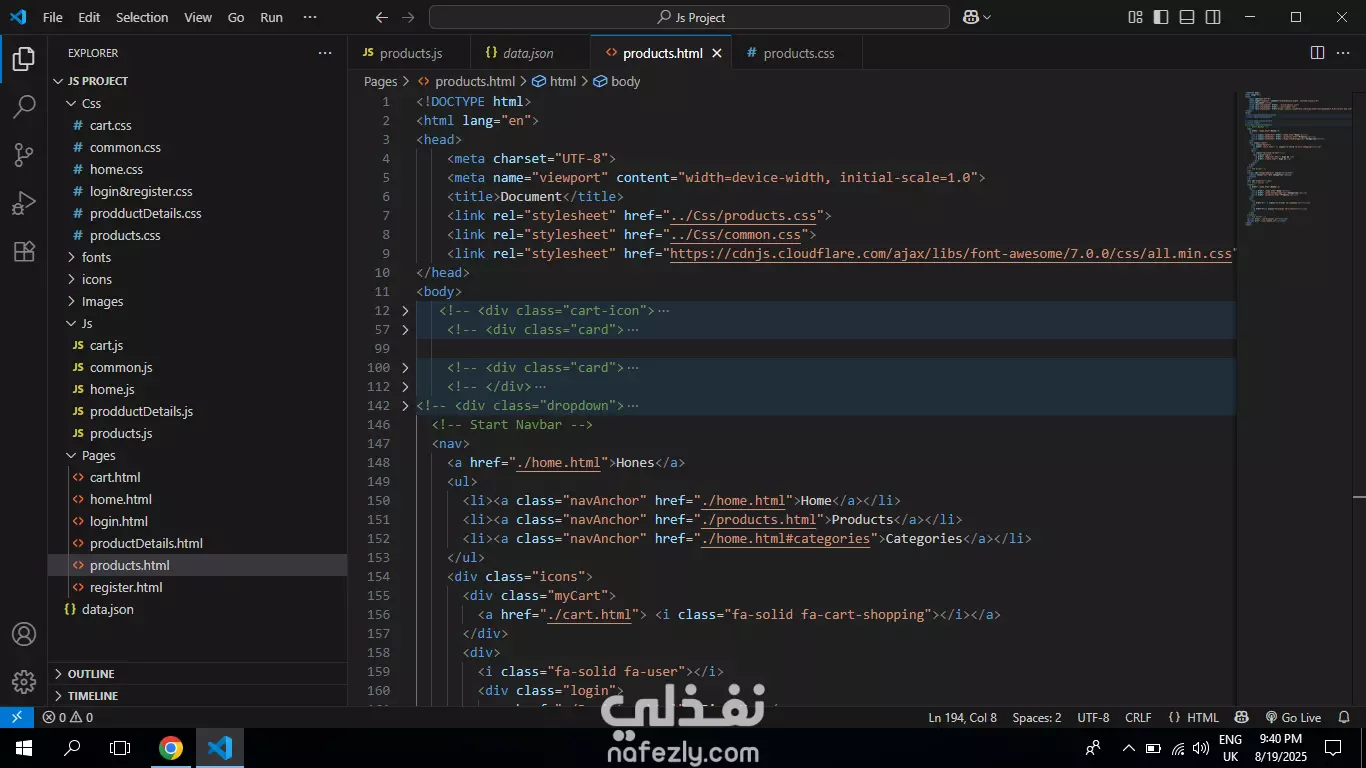Expand the OUTLINE section
The height and width of the screenshot is (768, 1366).
pos(198,674)
